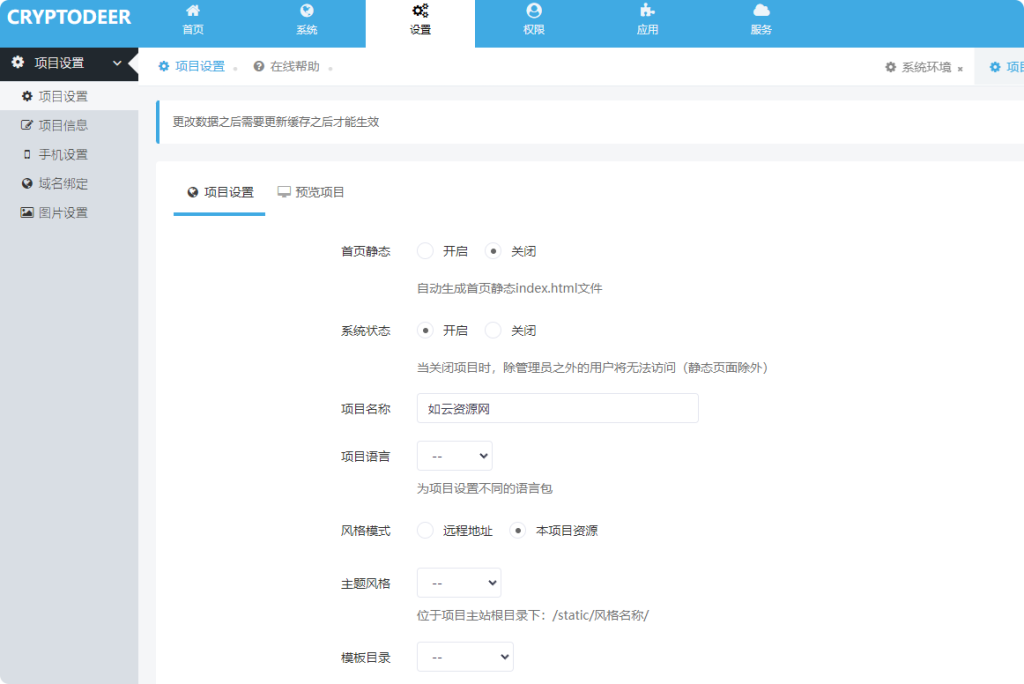Viewport: 1024px width, 684px height.
Task: Open 图片设置 using the image icon
Action: 29,212
